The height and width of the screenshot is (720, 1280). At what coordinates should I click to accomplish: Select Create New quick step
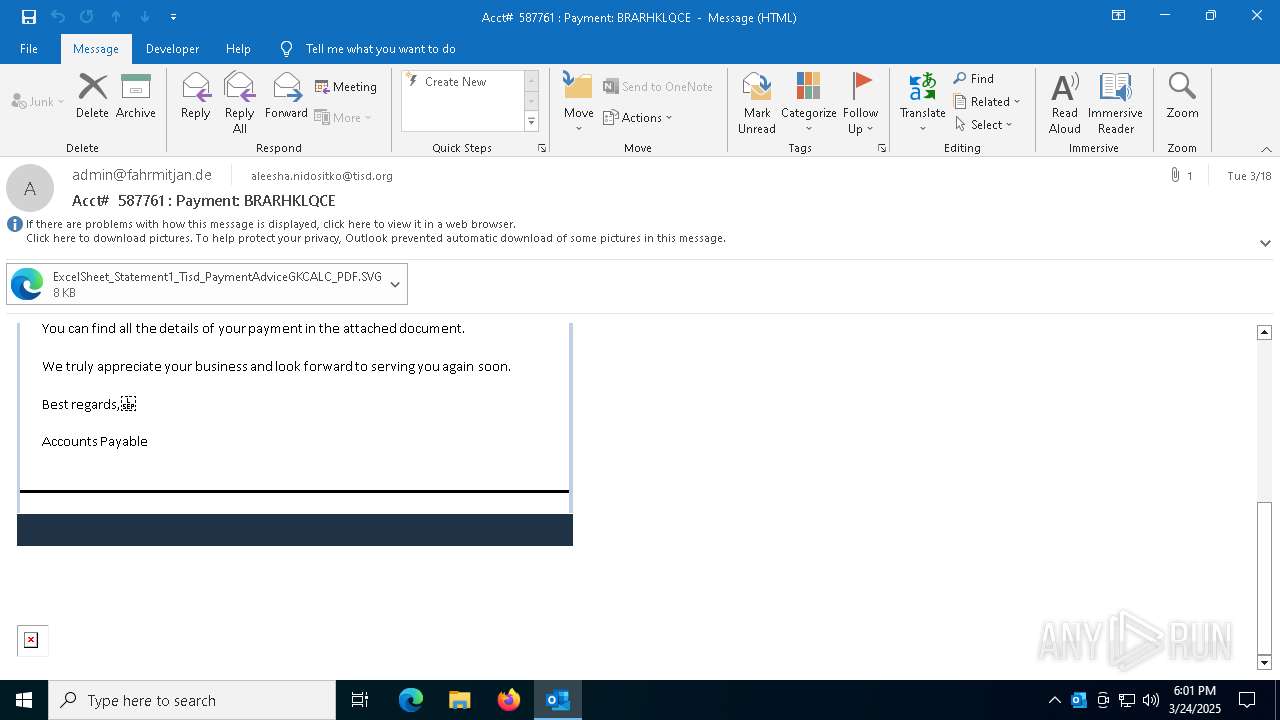[461, 82]
